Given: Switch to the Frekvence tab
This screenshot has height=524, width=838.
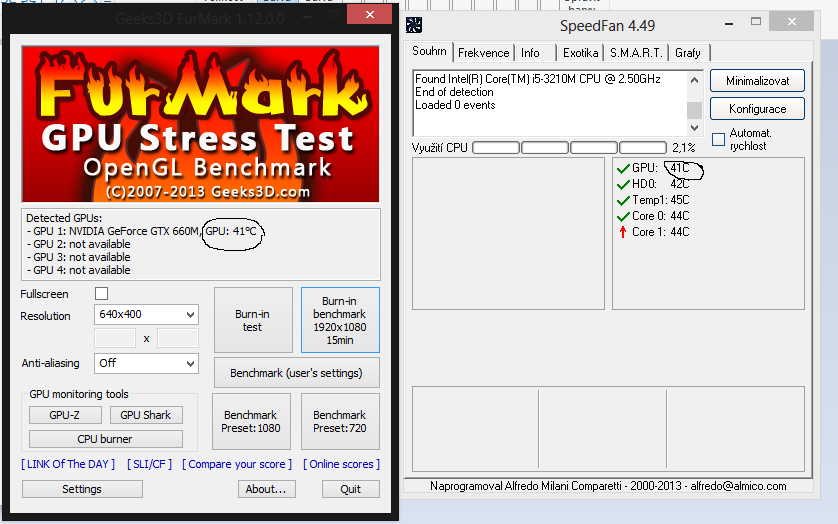Looking at the screenshot, I should 484,53.
